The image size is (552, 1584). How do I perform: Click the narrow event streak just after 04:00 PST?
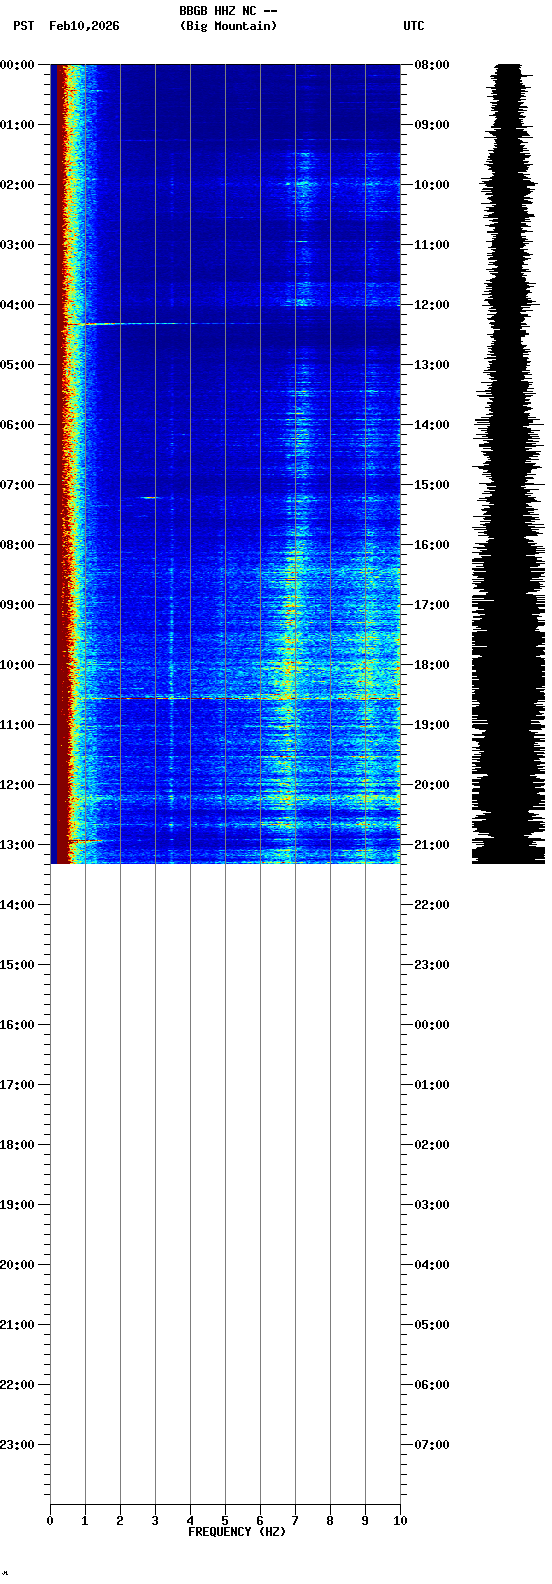[160, 323]
